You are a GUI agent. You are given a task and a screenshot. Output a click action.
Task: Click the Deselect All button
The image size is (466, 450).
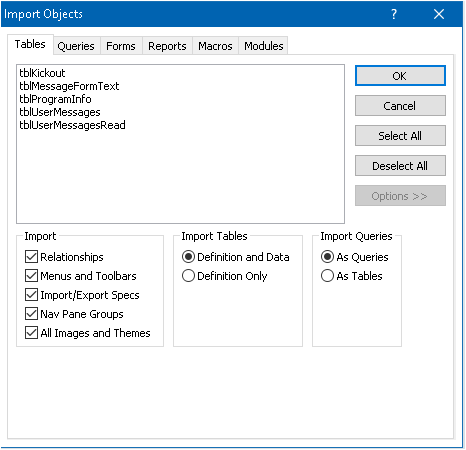click(x=400, y=166)
